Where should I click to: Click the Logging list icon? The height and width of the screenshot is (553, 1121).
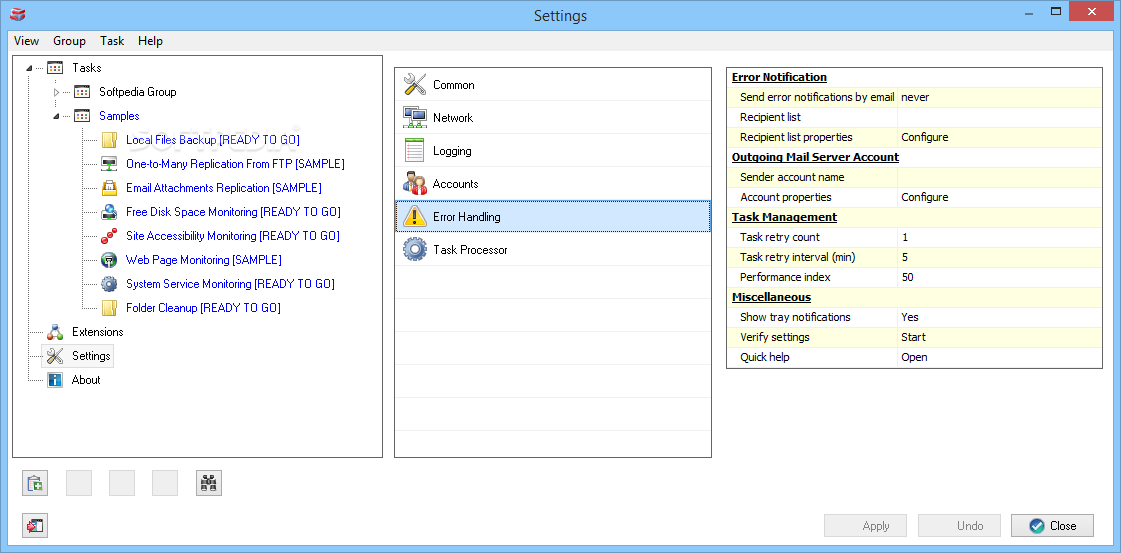click(415, 151)
